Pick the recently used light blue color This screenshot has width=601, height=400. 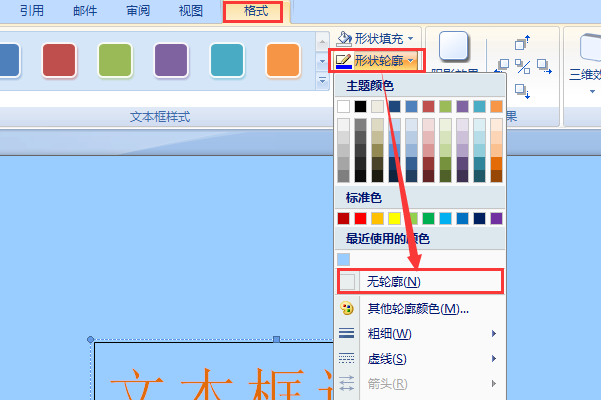click(x=344, y=259)
